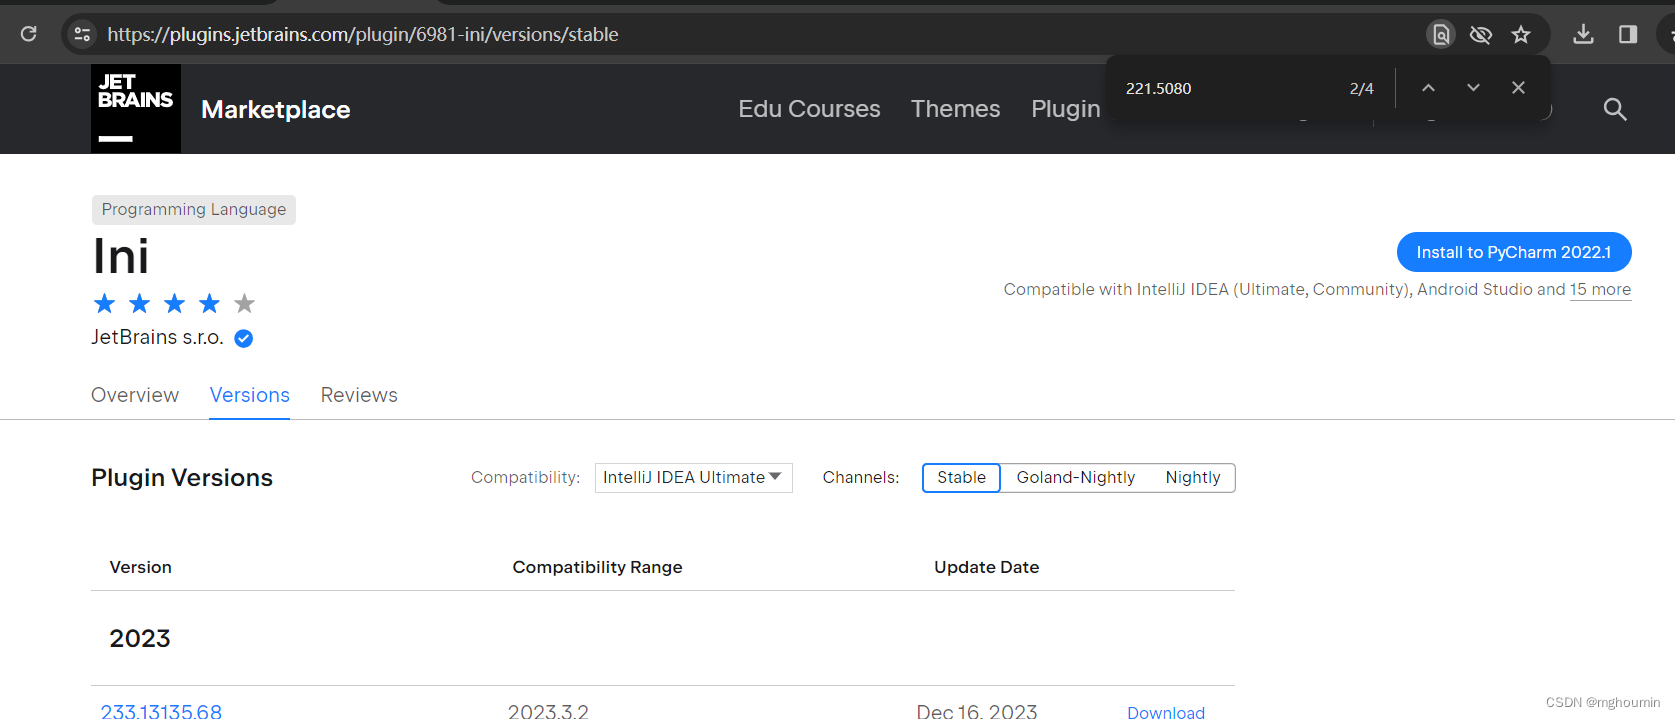Screen dimensions: 1675x719
Task: Click the verified vendor checkmark badge
Action: coord(243,339)
